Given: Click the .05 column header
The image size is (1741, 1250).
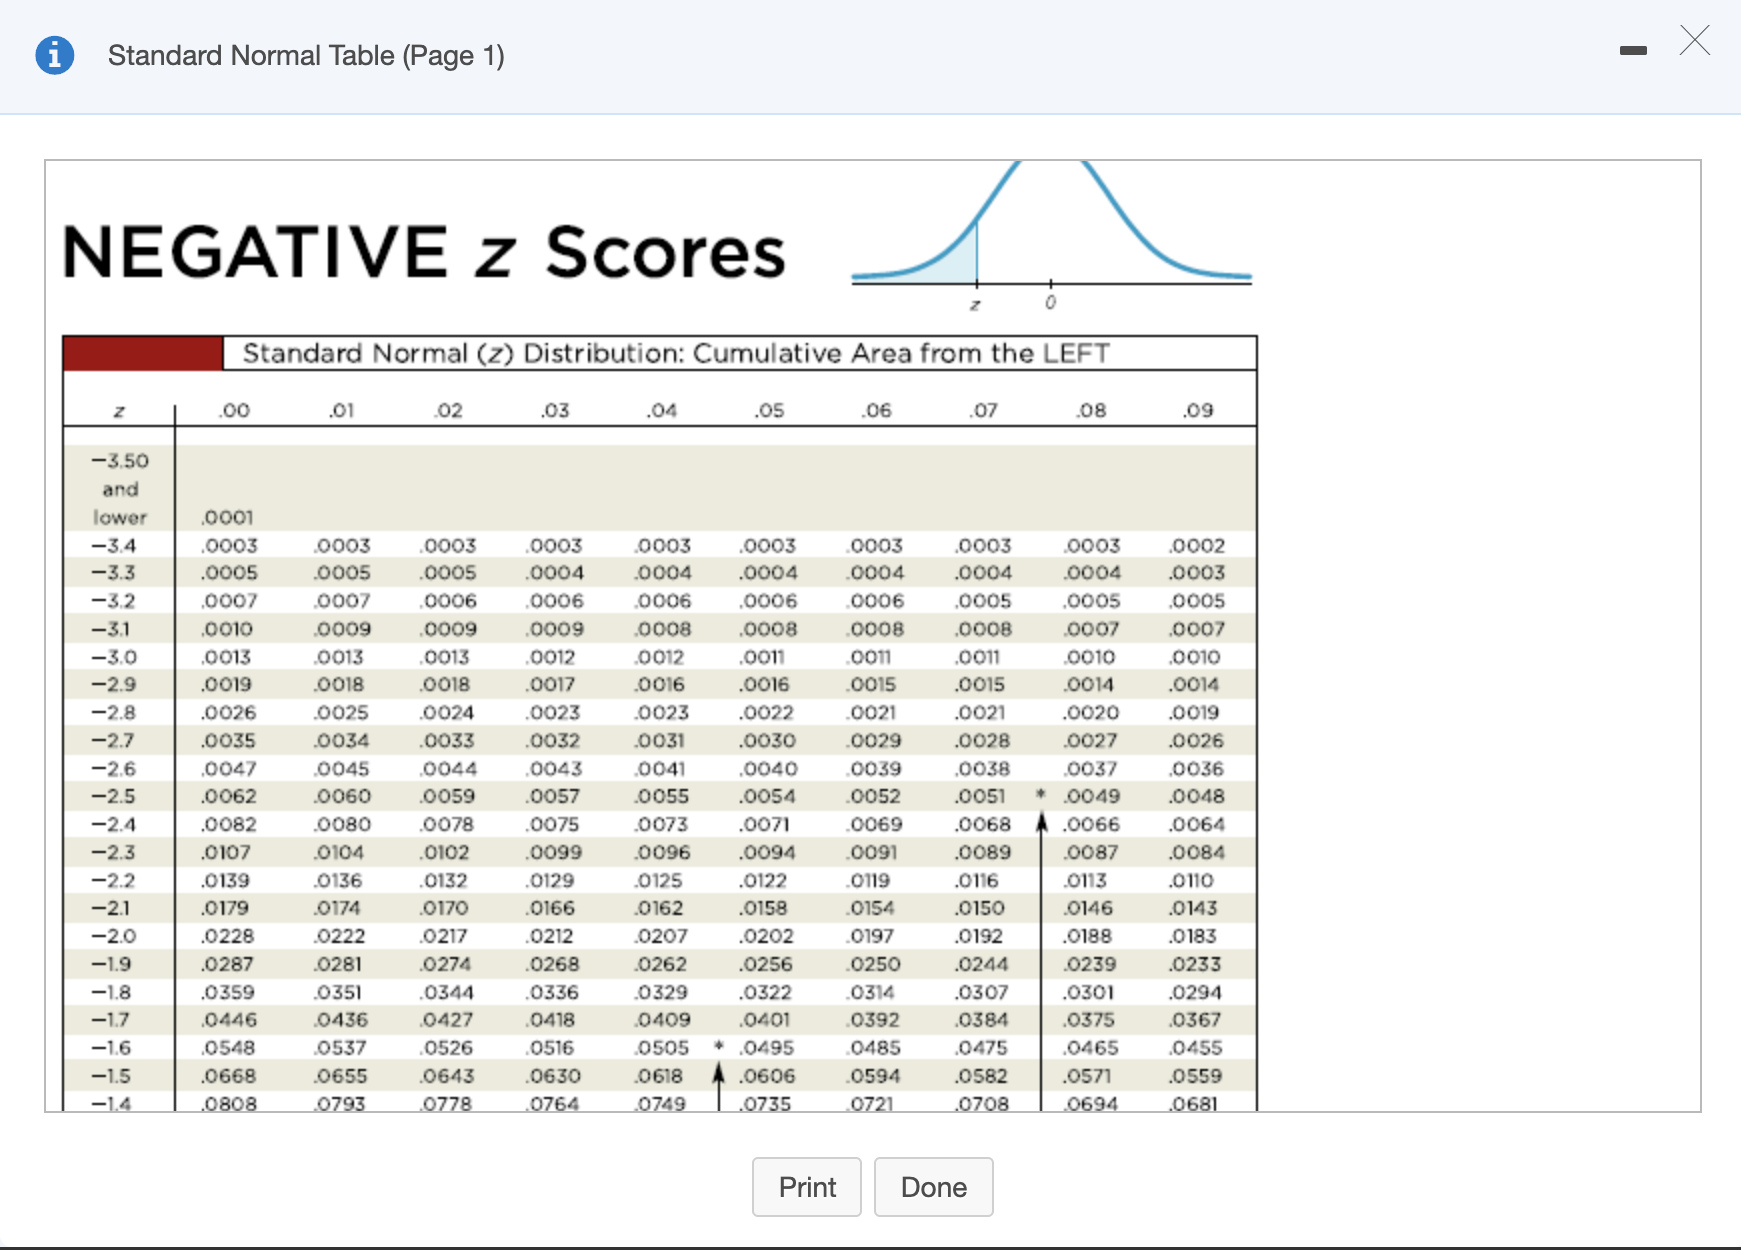Looking at the screenshot, I should point(769,410).
